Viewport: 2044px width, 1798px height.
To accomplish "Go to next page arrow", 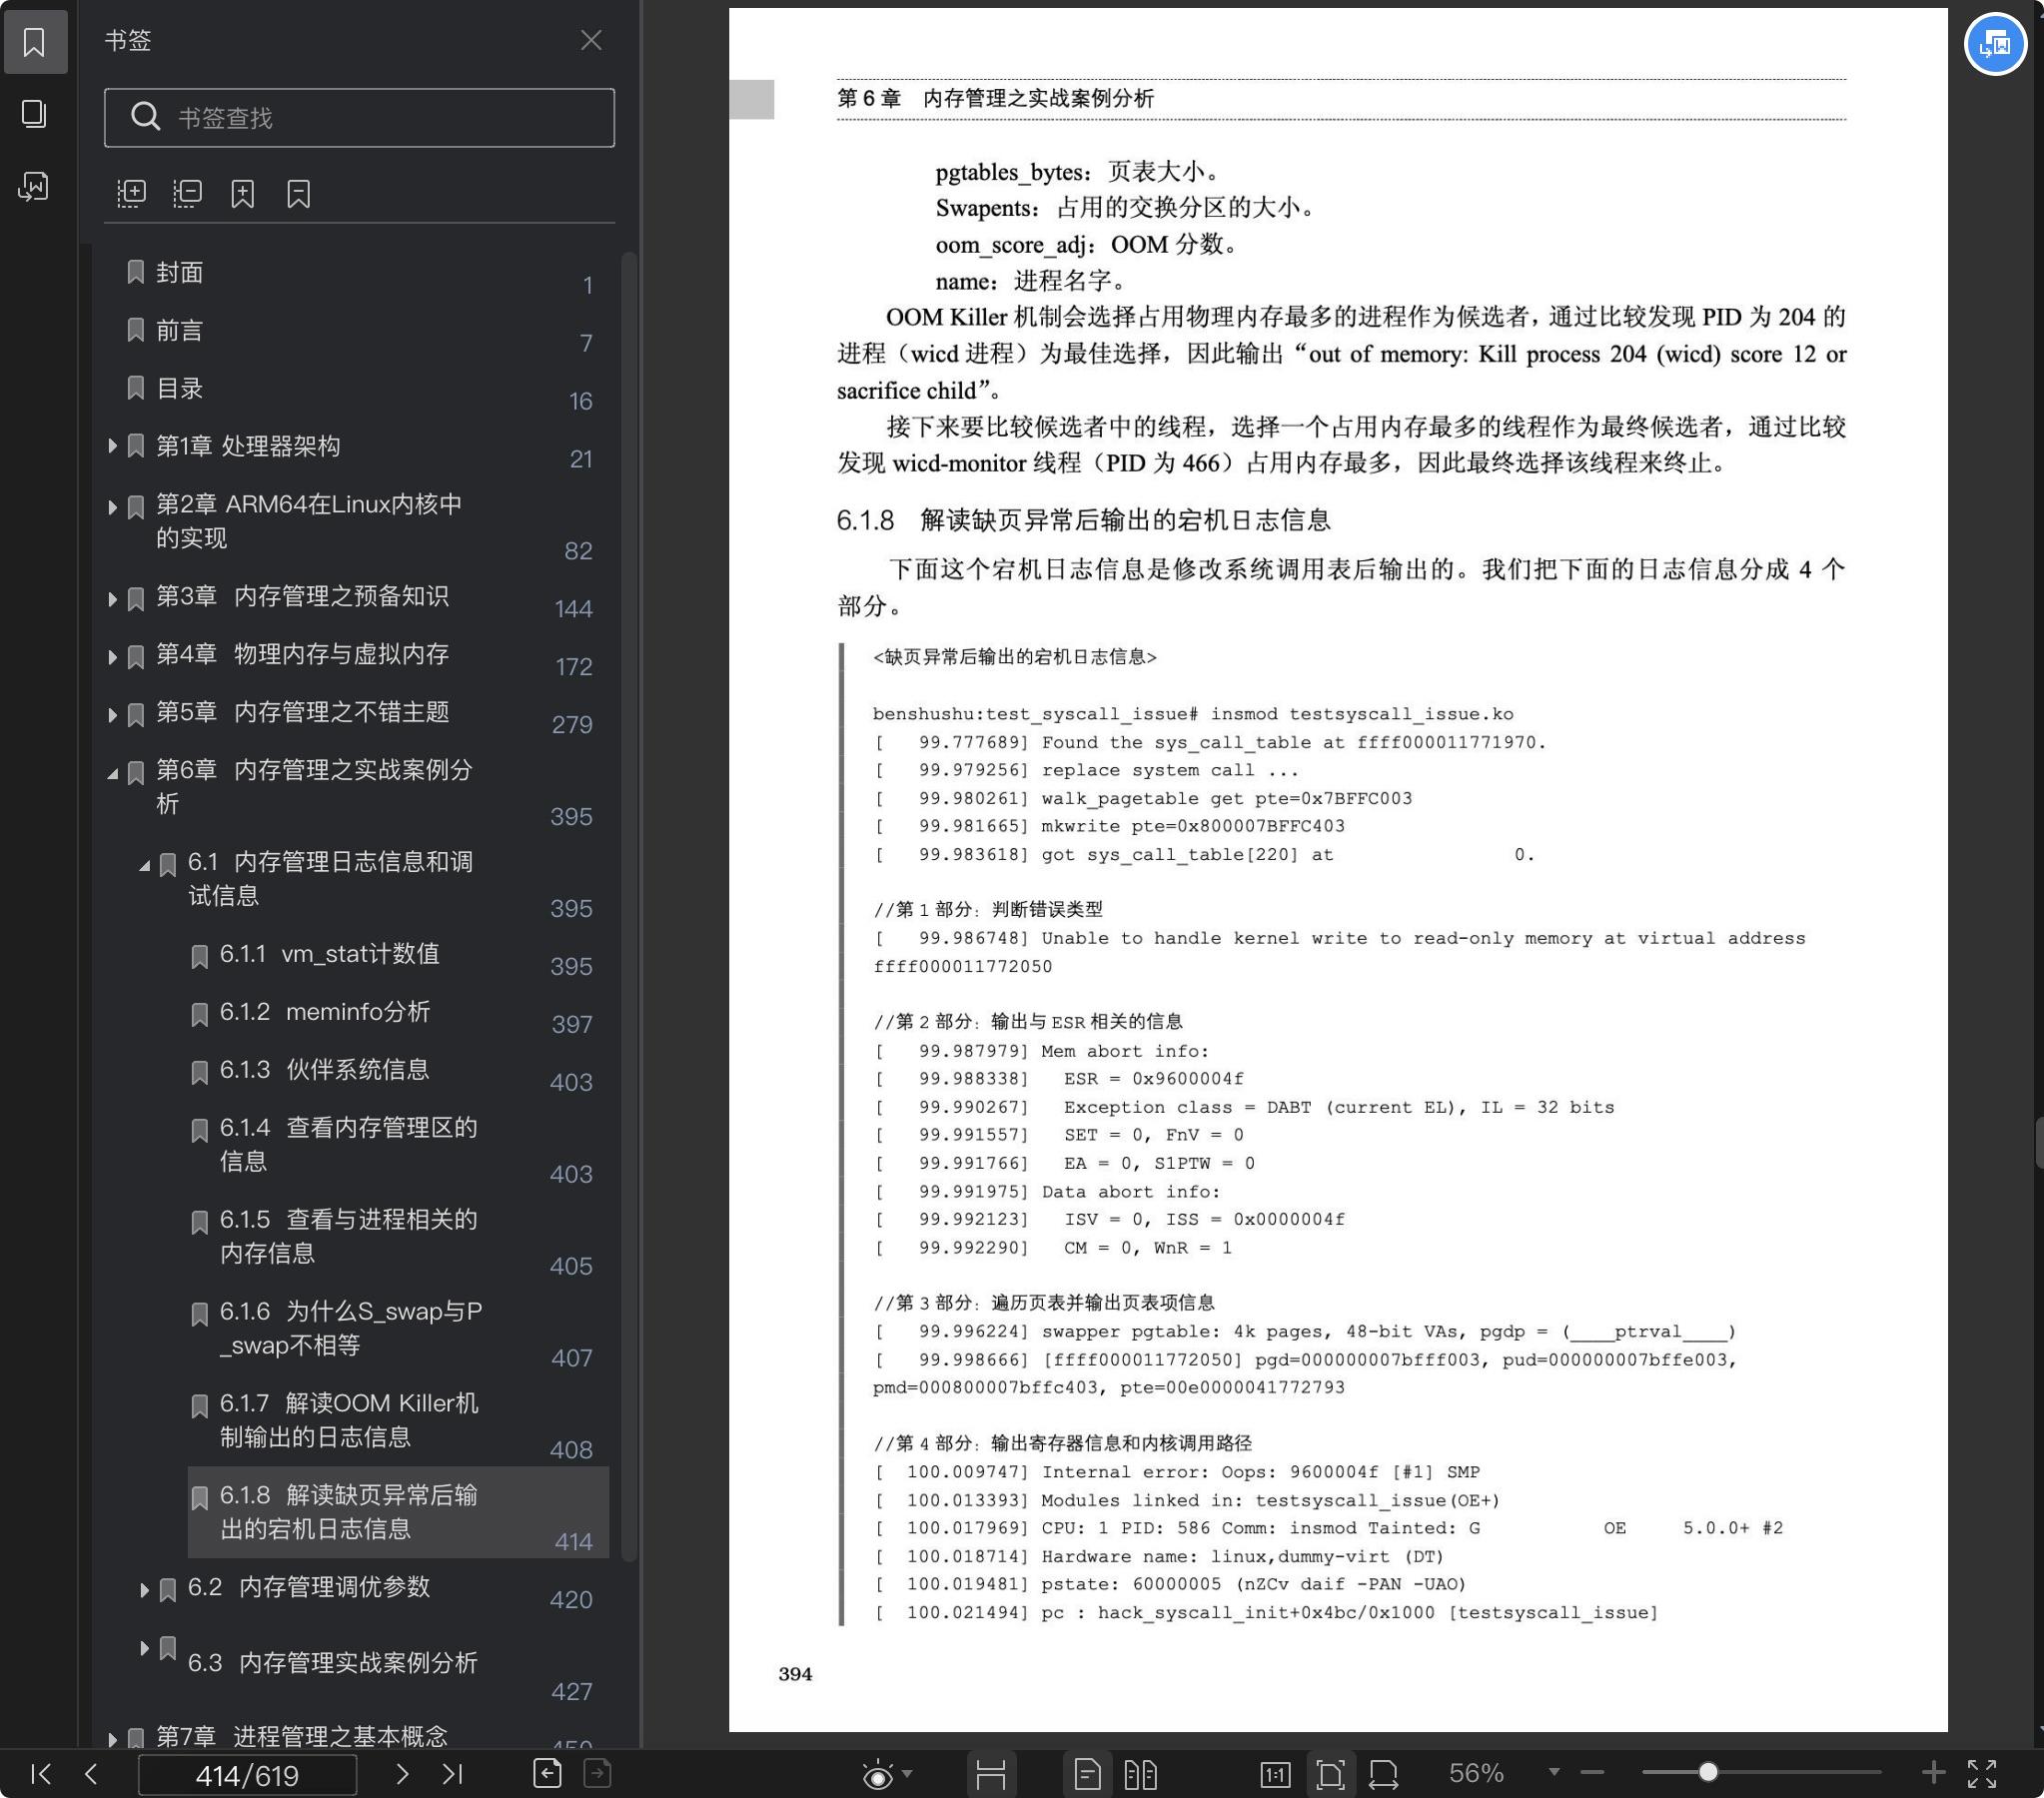I will click(402, 1774).
